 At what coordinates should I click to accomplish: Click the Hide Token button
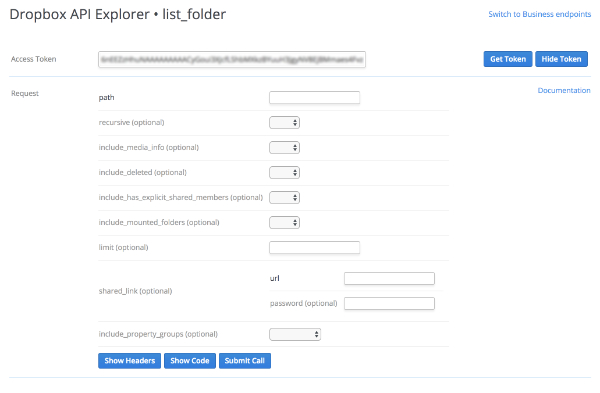point(561,59)
